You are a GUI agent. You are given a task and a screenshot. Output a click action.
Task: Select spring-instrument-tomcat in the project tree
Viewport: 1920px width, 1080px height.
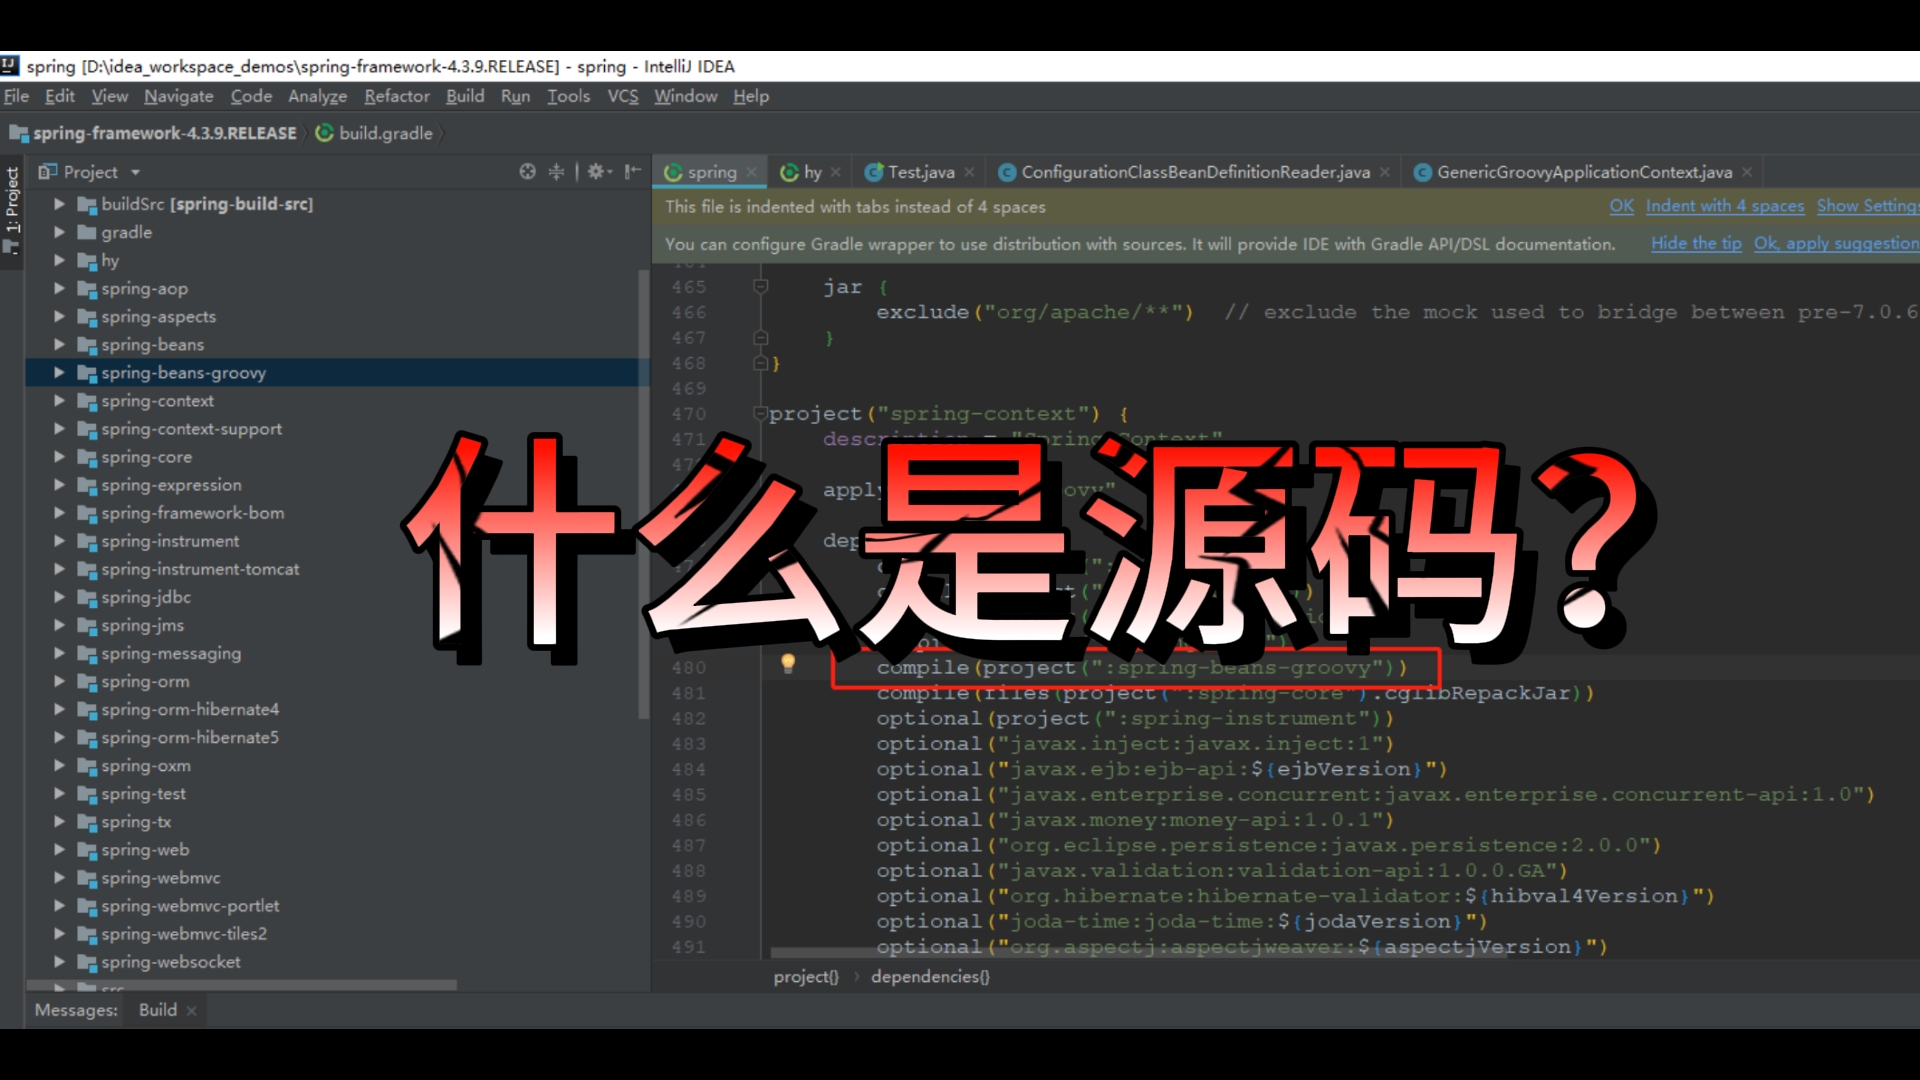pyautogui.click(x=200, y=569)
